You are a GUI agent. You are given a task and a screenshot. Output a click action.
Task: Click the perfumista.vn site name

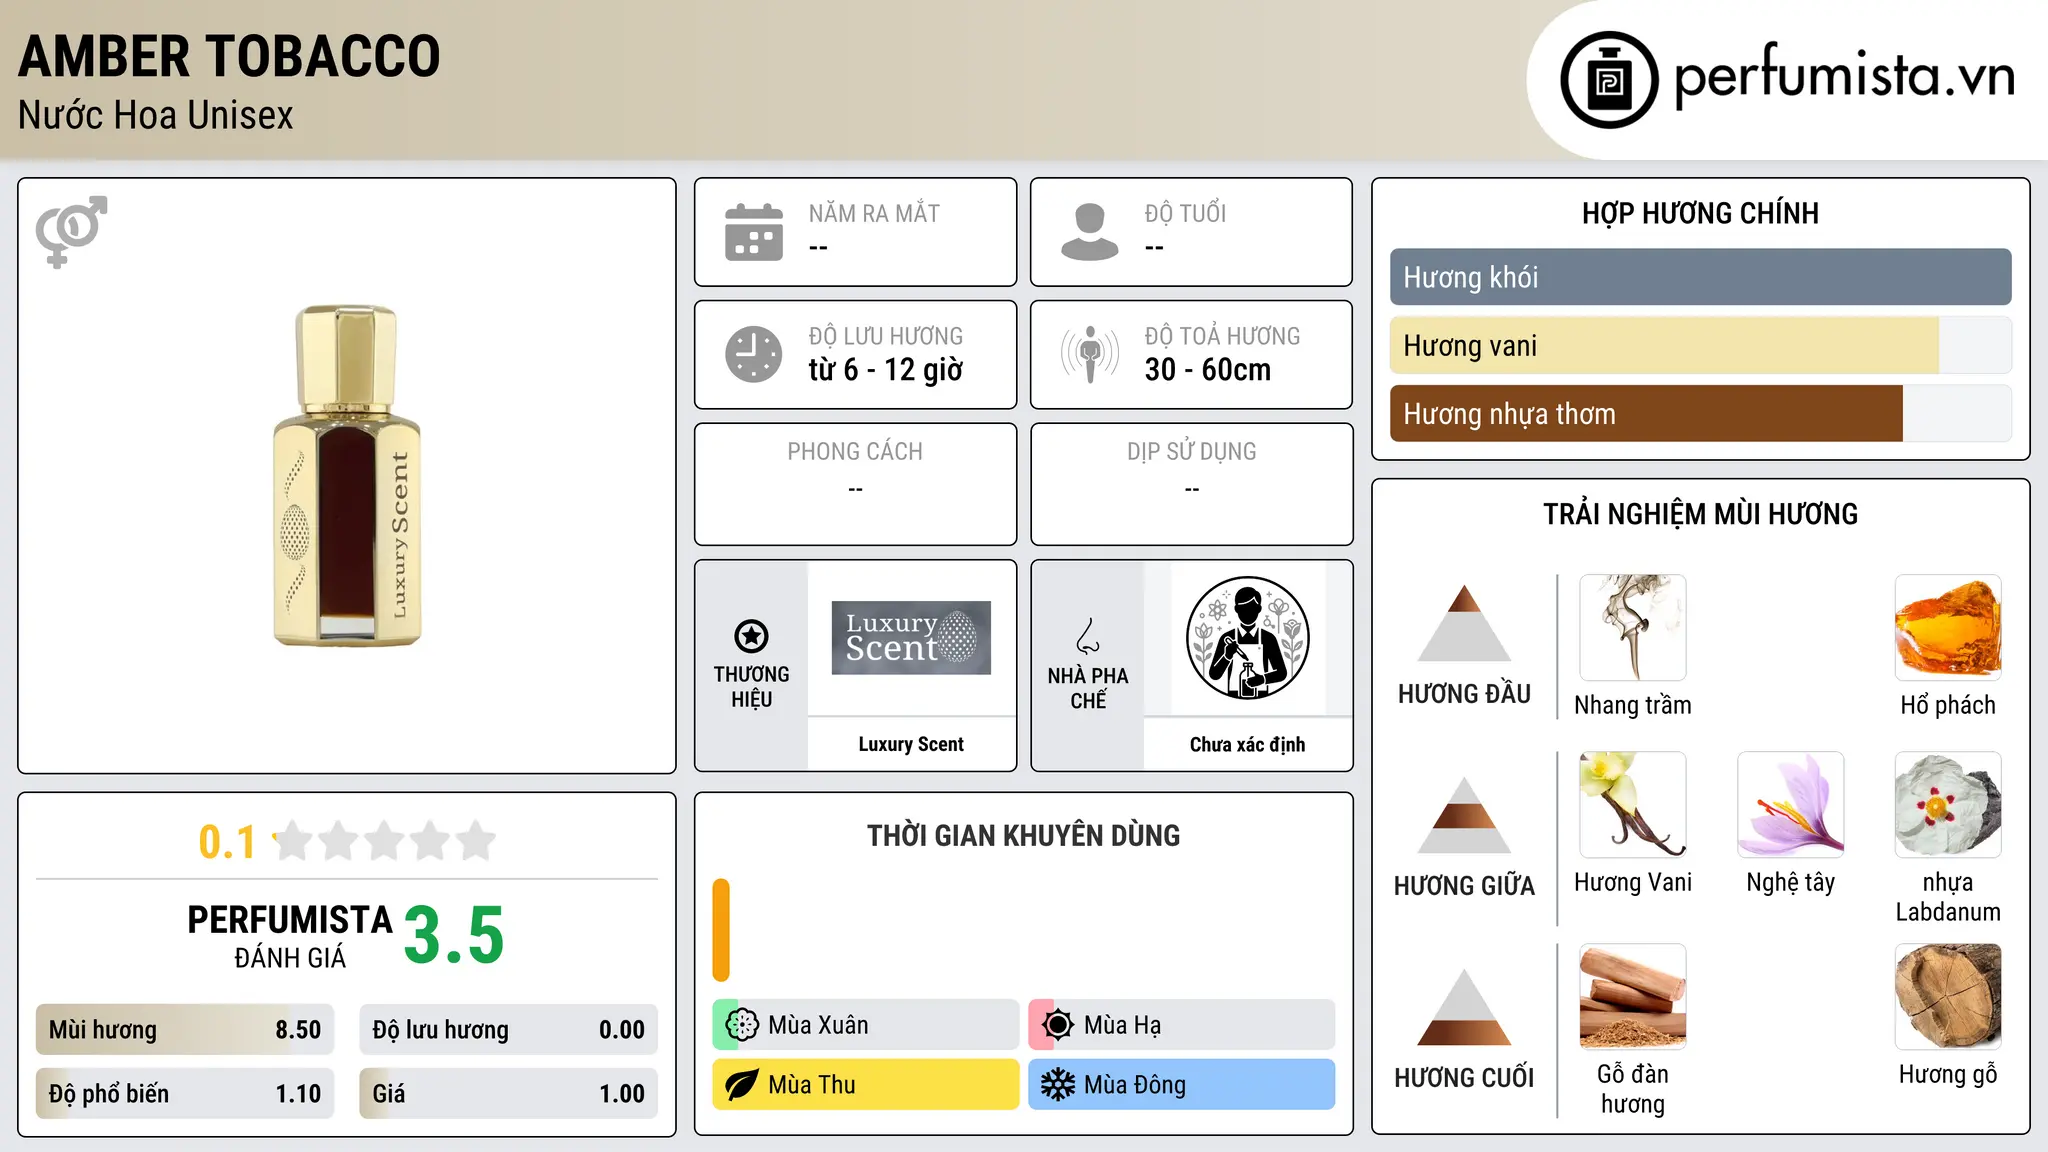1845,77
